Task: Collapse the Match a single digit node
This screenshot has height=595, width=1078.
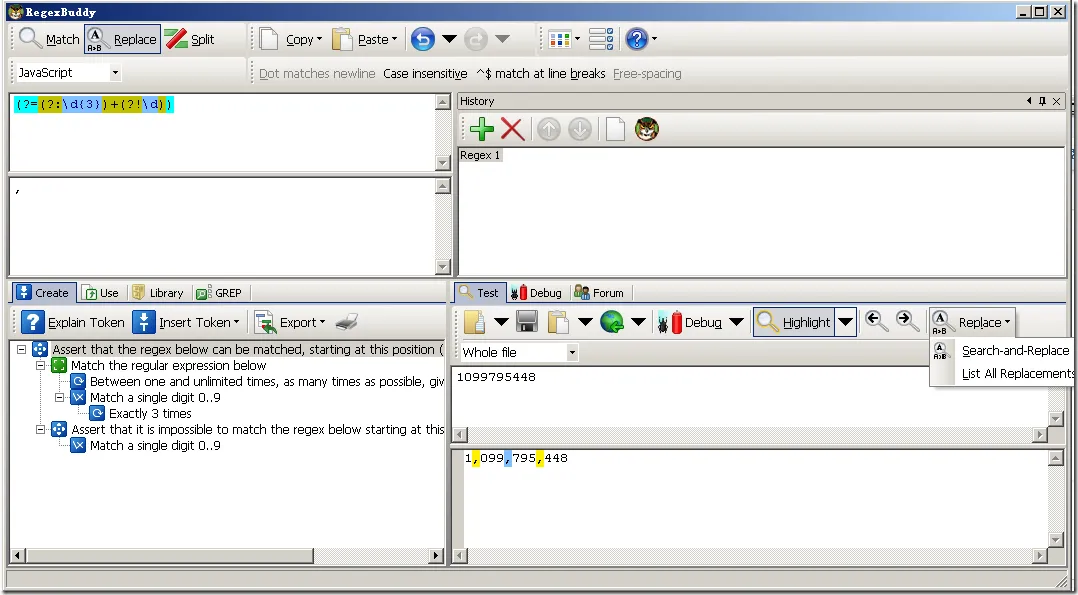Action: 59,398
